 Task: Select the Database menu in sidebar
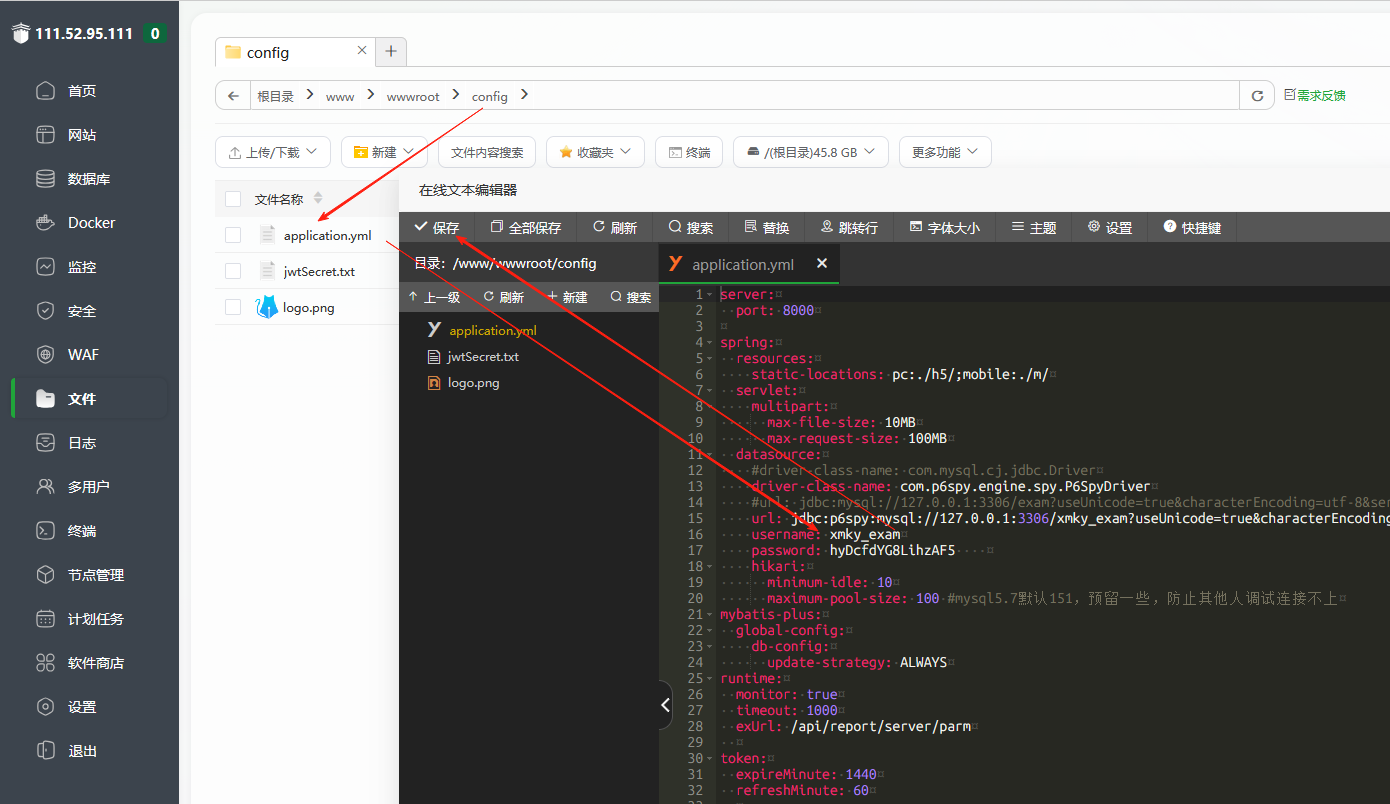click(88, 179)
